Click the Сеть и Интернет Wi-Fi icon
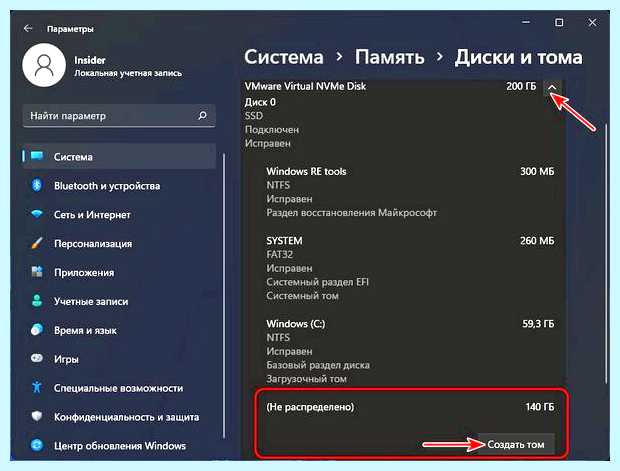Image resolution: width=620 pixels, height=471 pixels. (37, 214)
